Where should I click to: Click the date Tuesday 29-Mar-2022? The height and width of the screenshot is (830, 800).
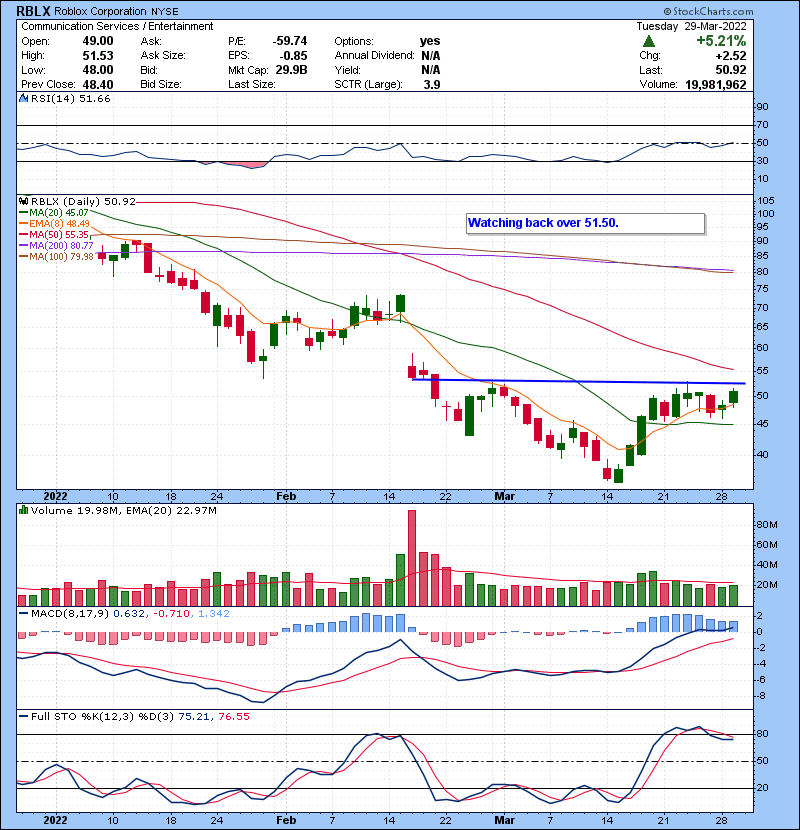pyautogui.click(x=691, y=26)
